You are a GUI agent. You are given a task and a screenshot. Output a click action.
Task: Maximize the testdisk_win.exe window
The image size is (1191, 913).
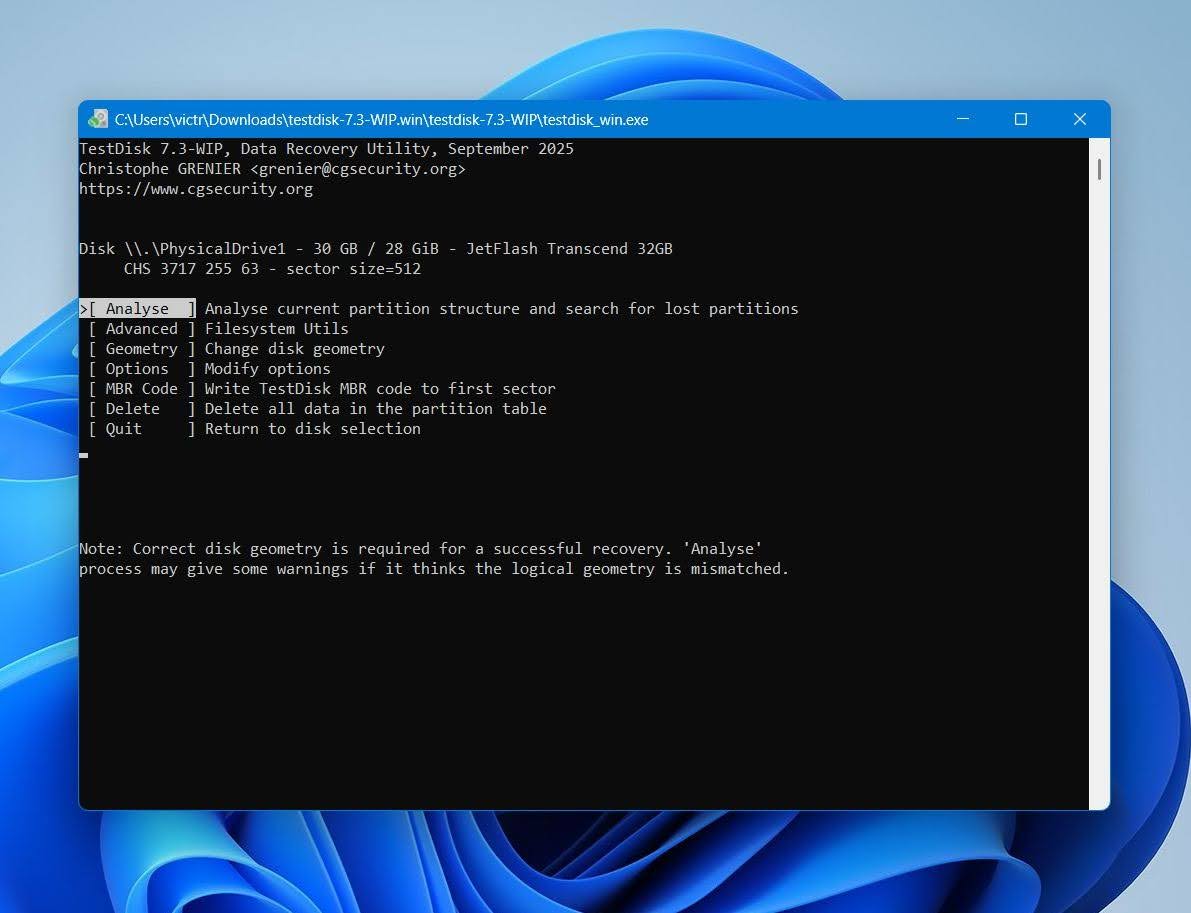pos(1021,119)
